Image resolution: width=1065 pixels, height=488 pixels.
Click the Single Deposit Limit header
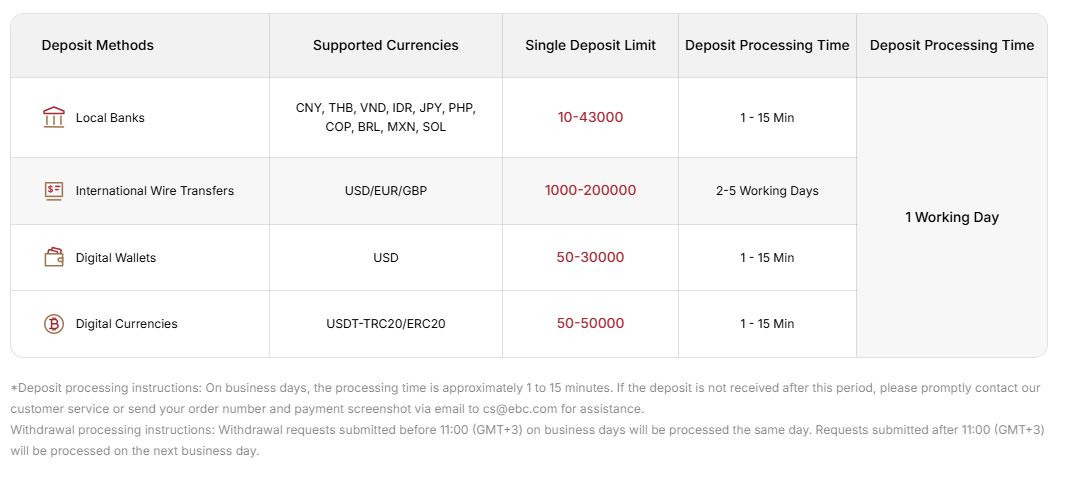[x=590, y=45]
